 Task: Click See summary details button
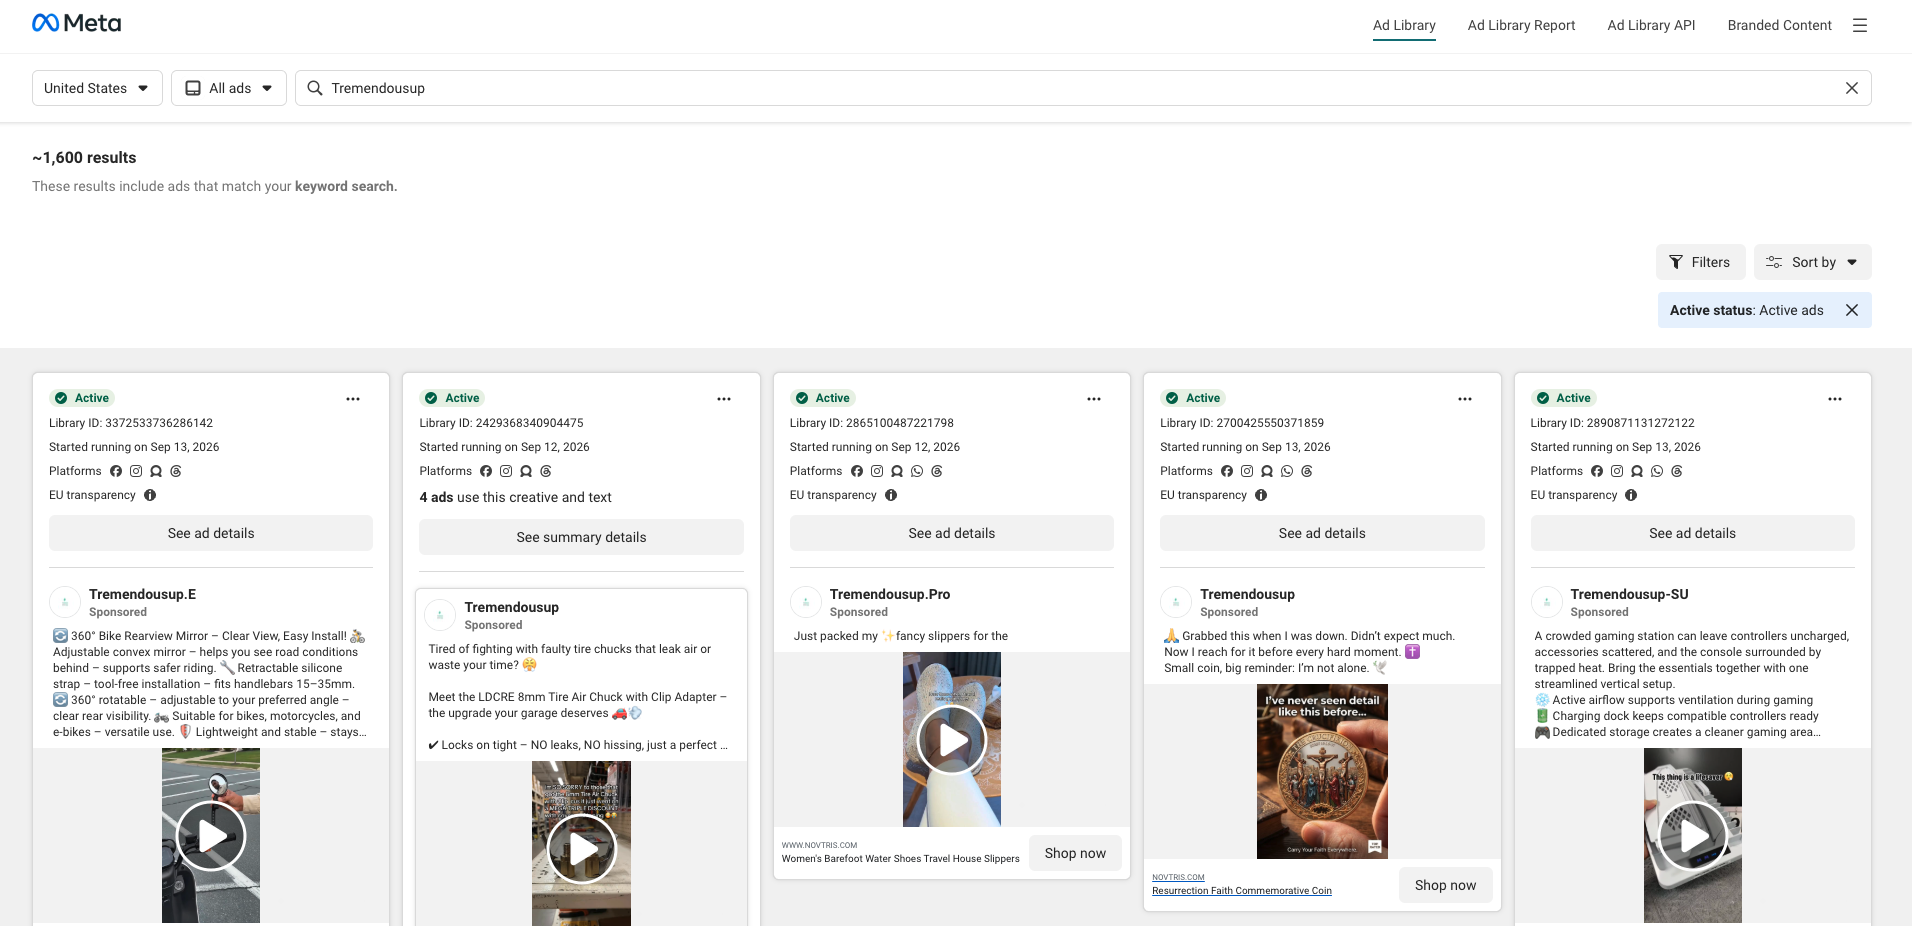[x=581, y=537]
